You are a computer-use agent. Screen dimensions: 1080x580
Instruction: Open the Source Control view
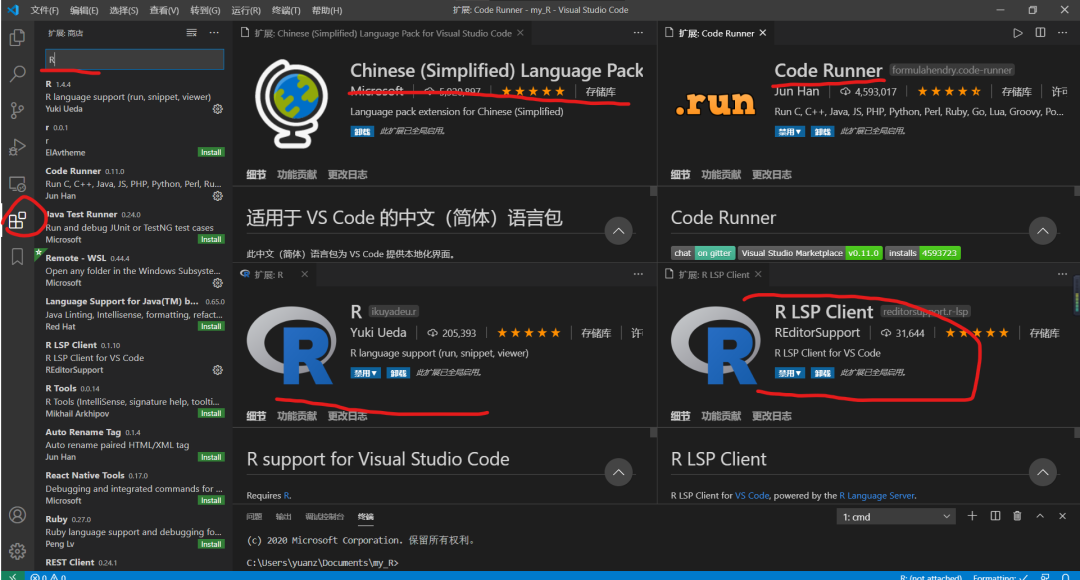[17, 110]
